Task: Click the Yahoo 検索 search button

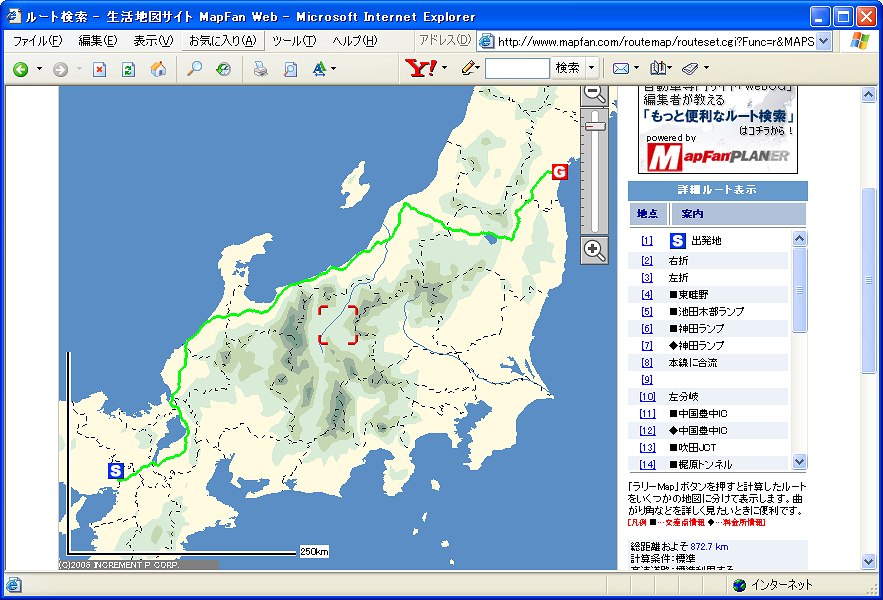Action: 568,68
